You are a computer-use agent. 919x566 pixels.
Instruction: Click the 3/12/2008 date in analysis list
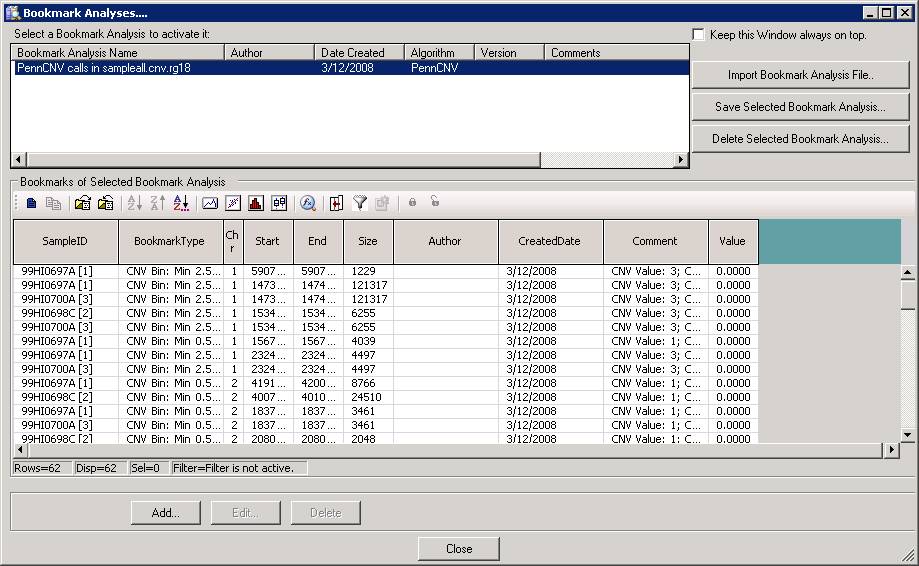pos(347,68)
